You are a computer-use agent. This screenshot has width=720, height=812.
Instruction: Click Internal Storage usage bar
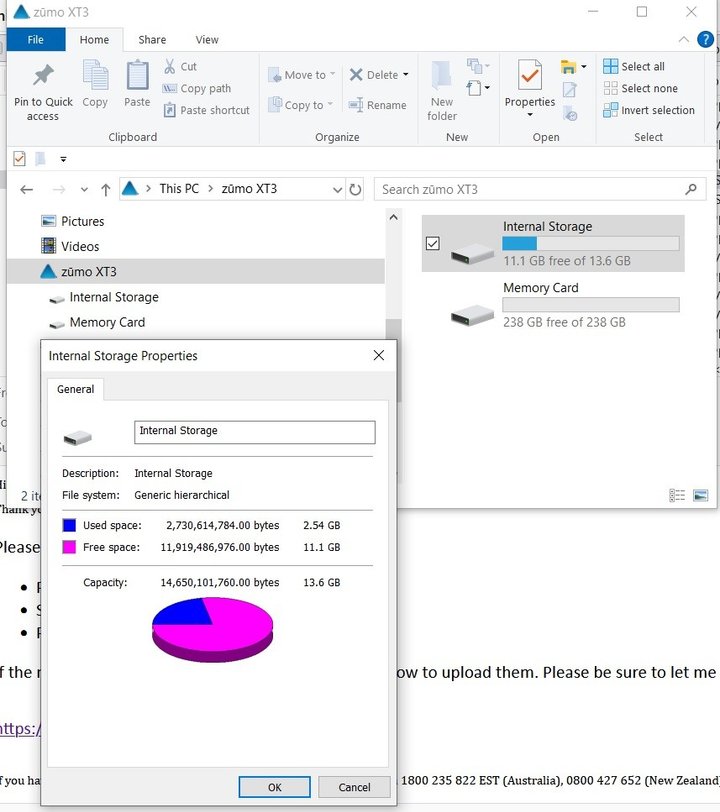(x=591, y=243)
